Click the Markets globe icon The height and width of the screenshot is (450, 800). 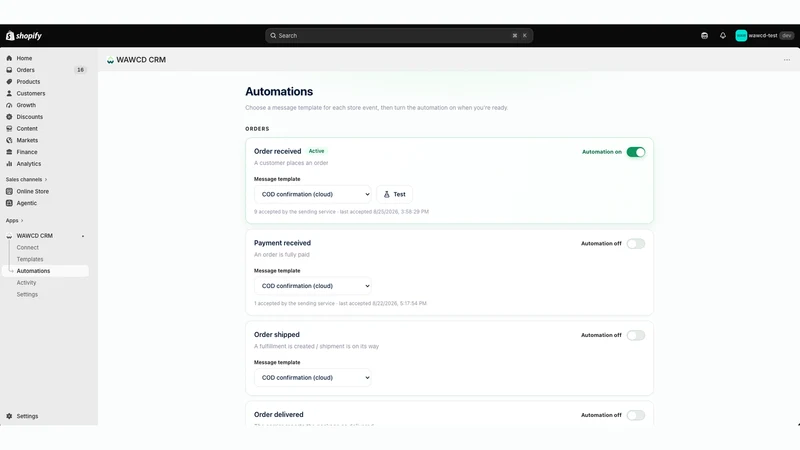(9, 140)
